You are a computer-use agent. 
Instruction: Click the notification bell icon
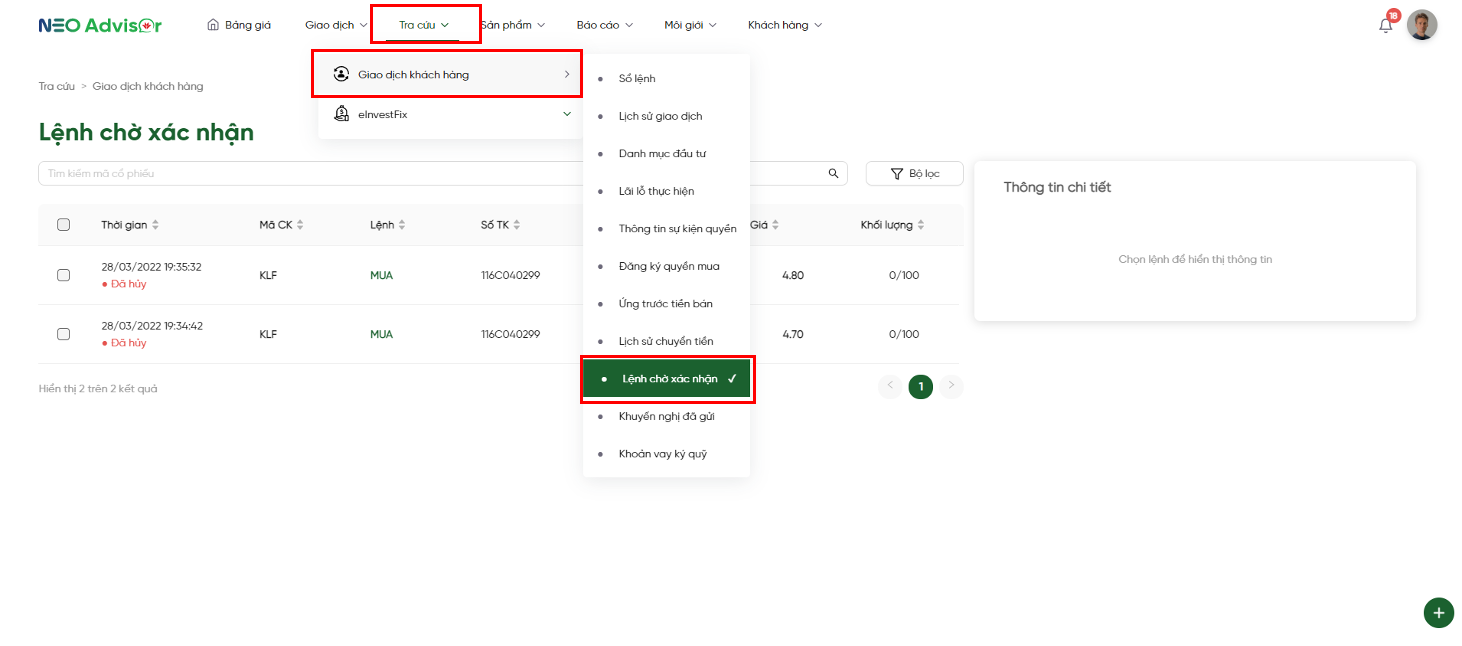coord(1385,26)
